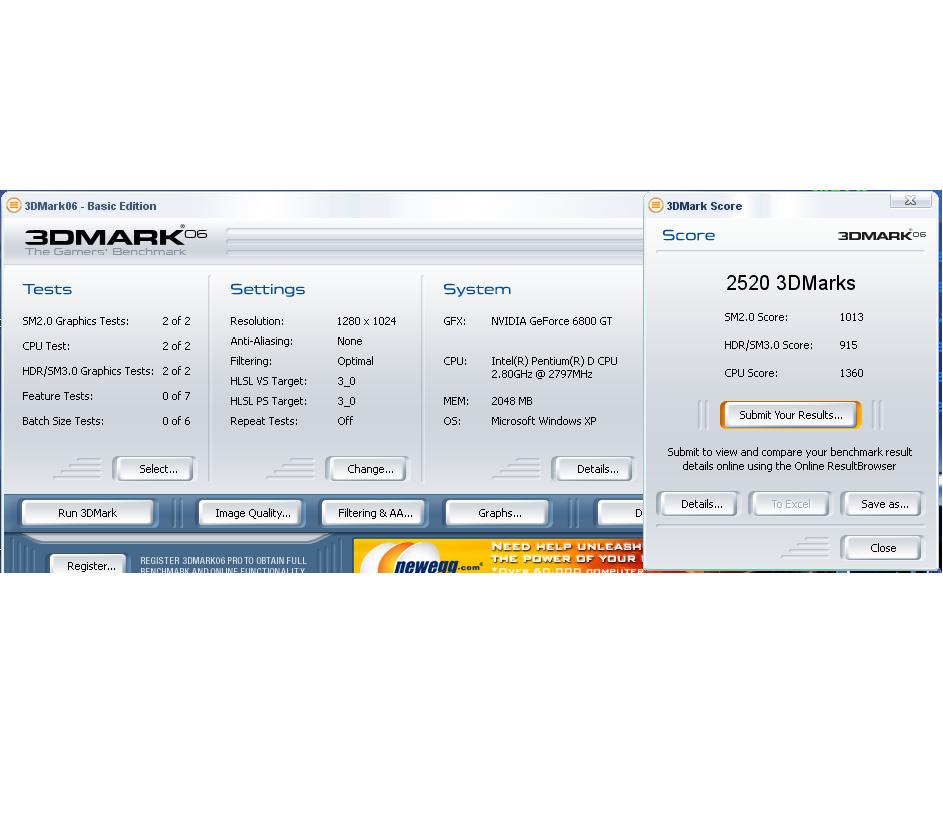Image resolution: width=943 pixels, height=832 pixels.
Task: Click the SM2.0 Score value 1013
Action: coord(851,317)
